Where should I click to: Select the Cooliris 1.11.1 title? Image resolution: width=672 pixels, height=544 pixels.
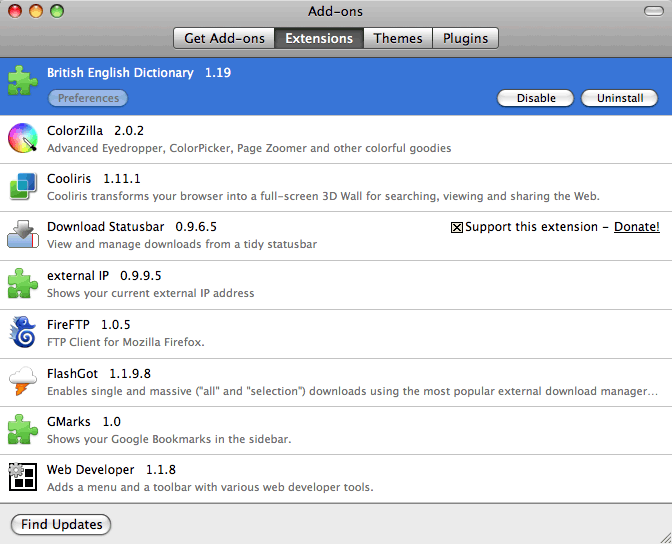(93, 179)
